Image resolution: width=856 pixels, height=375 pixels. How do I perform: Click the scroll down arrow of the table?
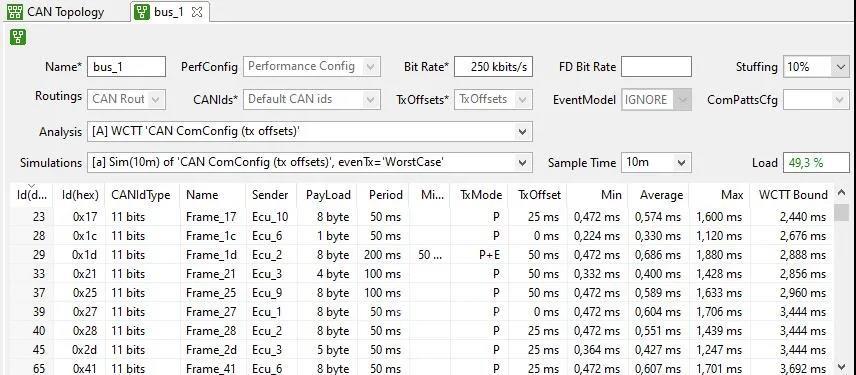(841, 367)
